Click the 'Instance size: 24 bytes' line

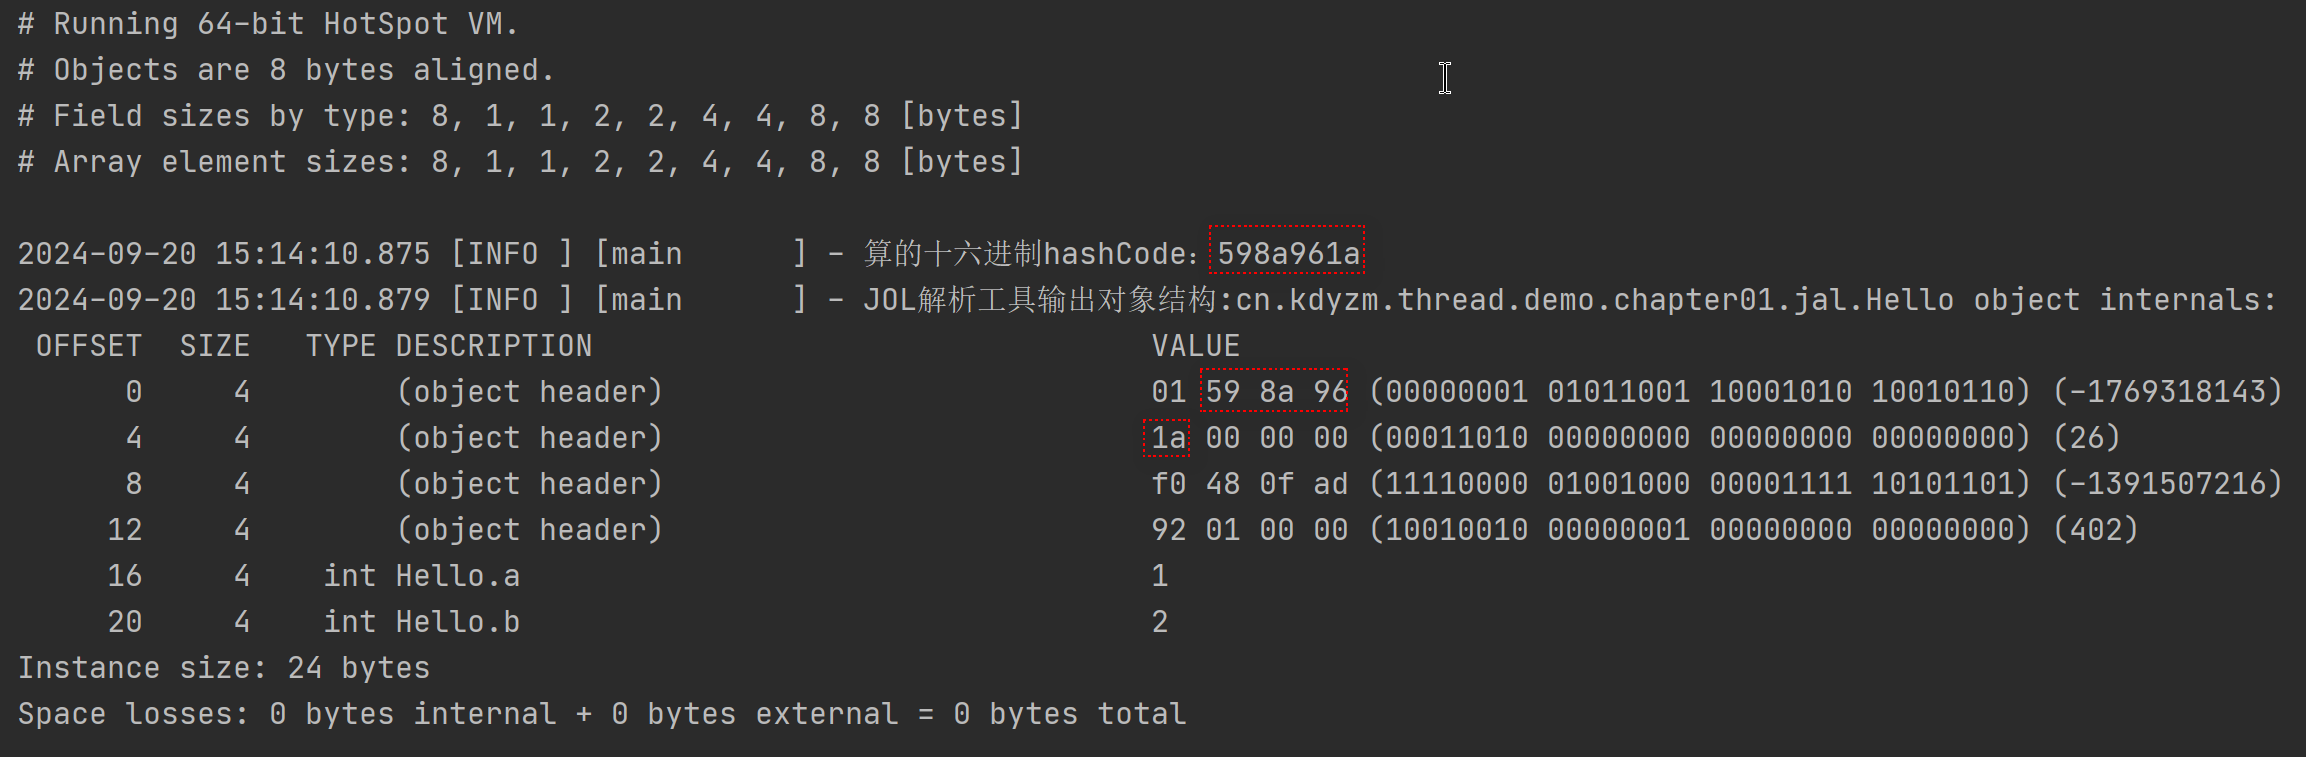point(224,668)
